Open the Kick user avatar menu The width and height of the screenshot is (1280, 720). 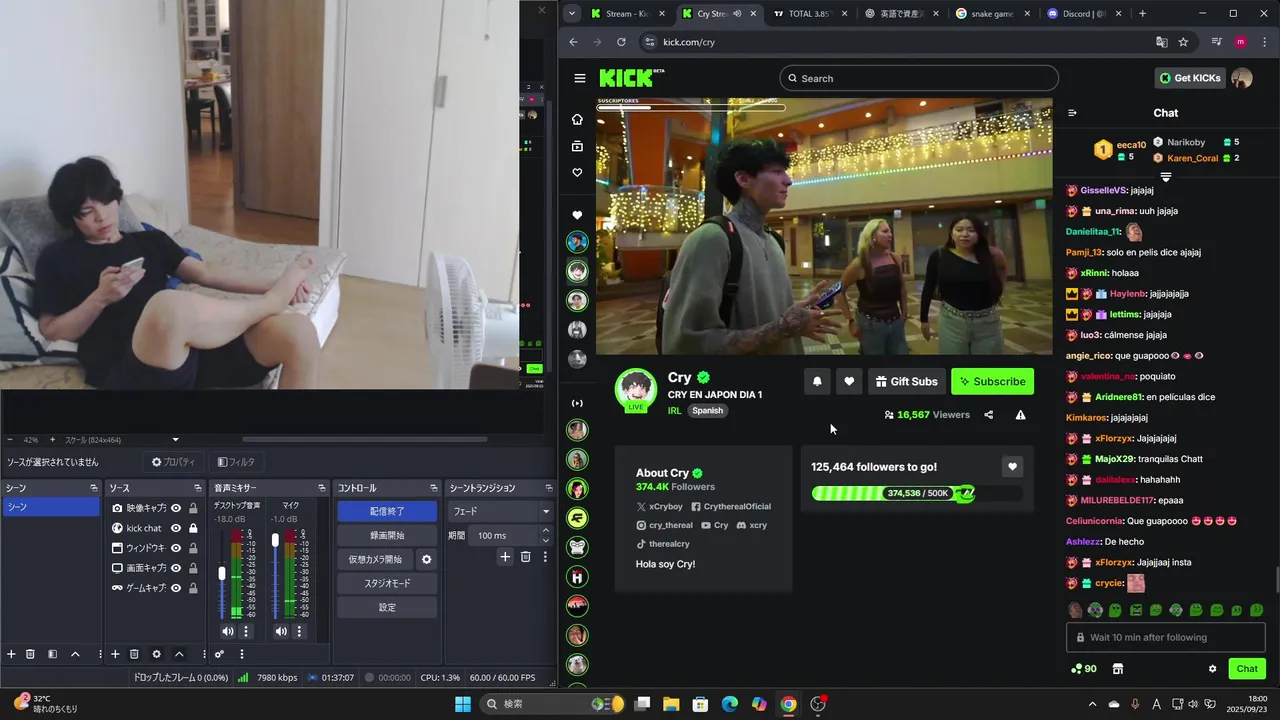click(x=1242, y=78)
